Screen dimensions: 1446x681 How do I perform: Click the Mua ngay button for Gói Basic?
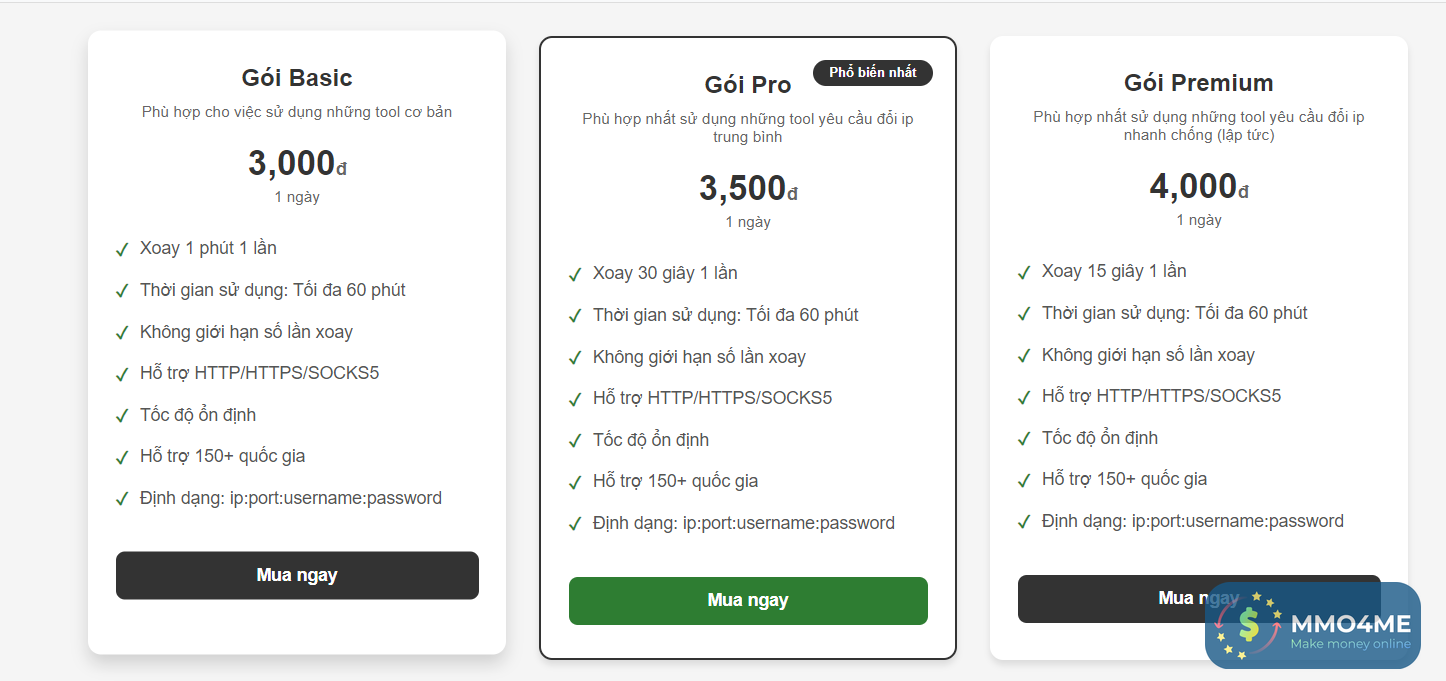(297, 575)
